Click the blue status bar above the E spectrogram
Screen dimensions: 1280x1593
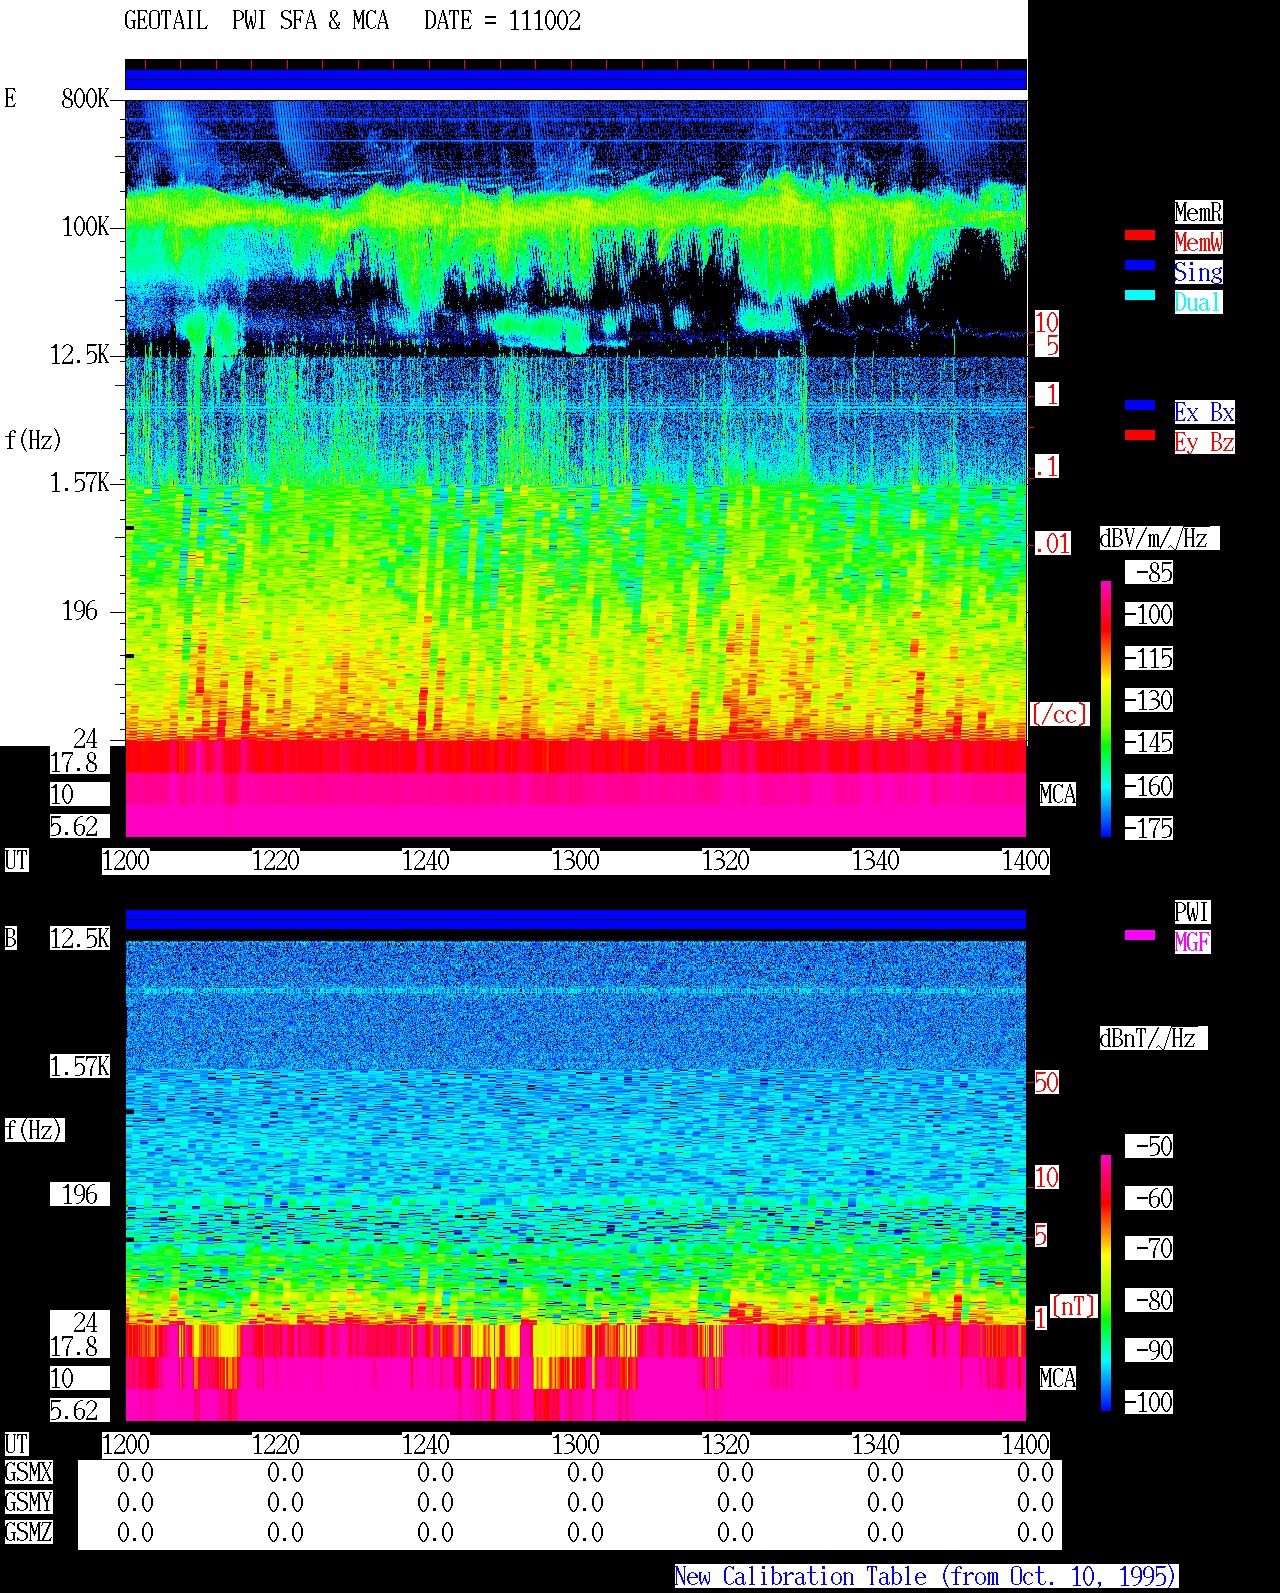[576, 79]
